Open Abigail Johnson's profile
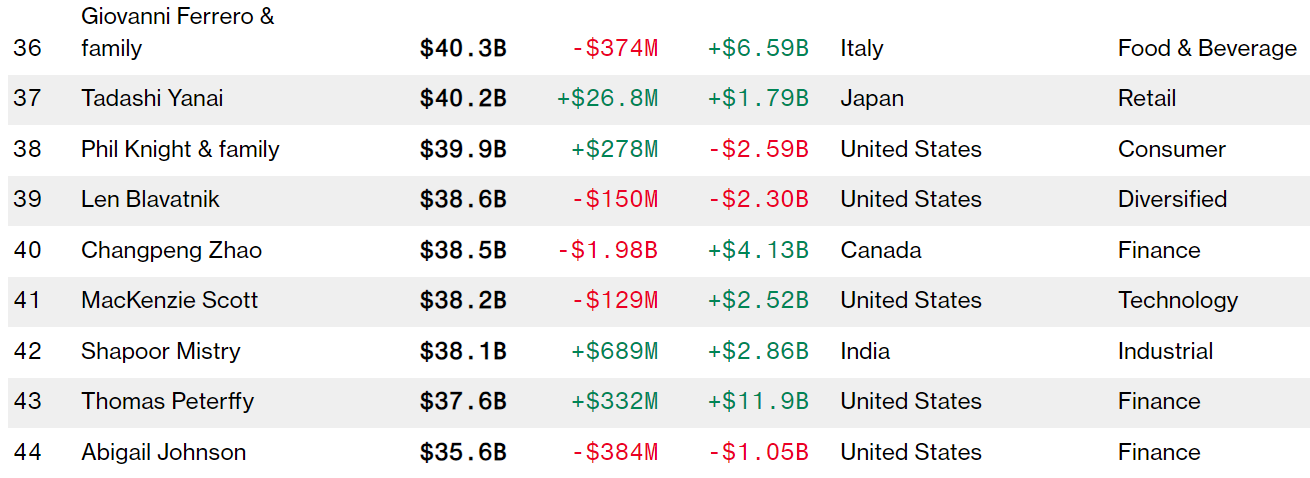This screenshot has height=478, width=1310. point(163,452)
